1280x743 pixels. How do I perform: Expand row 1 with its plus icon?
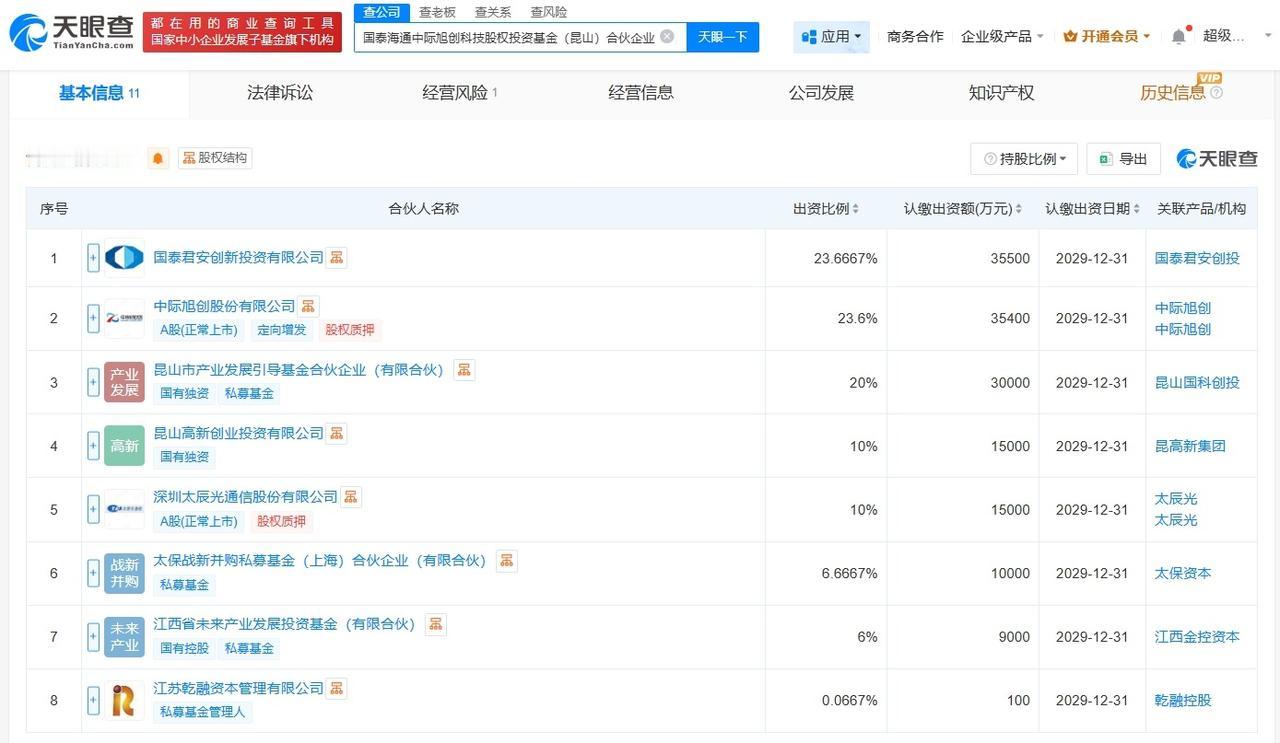[91, 256]
